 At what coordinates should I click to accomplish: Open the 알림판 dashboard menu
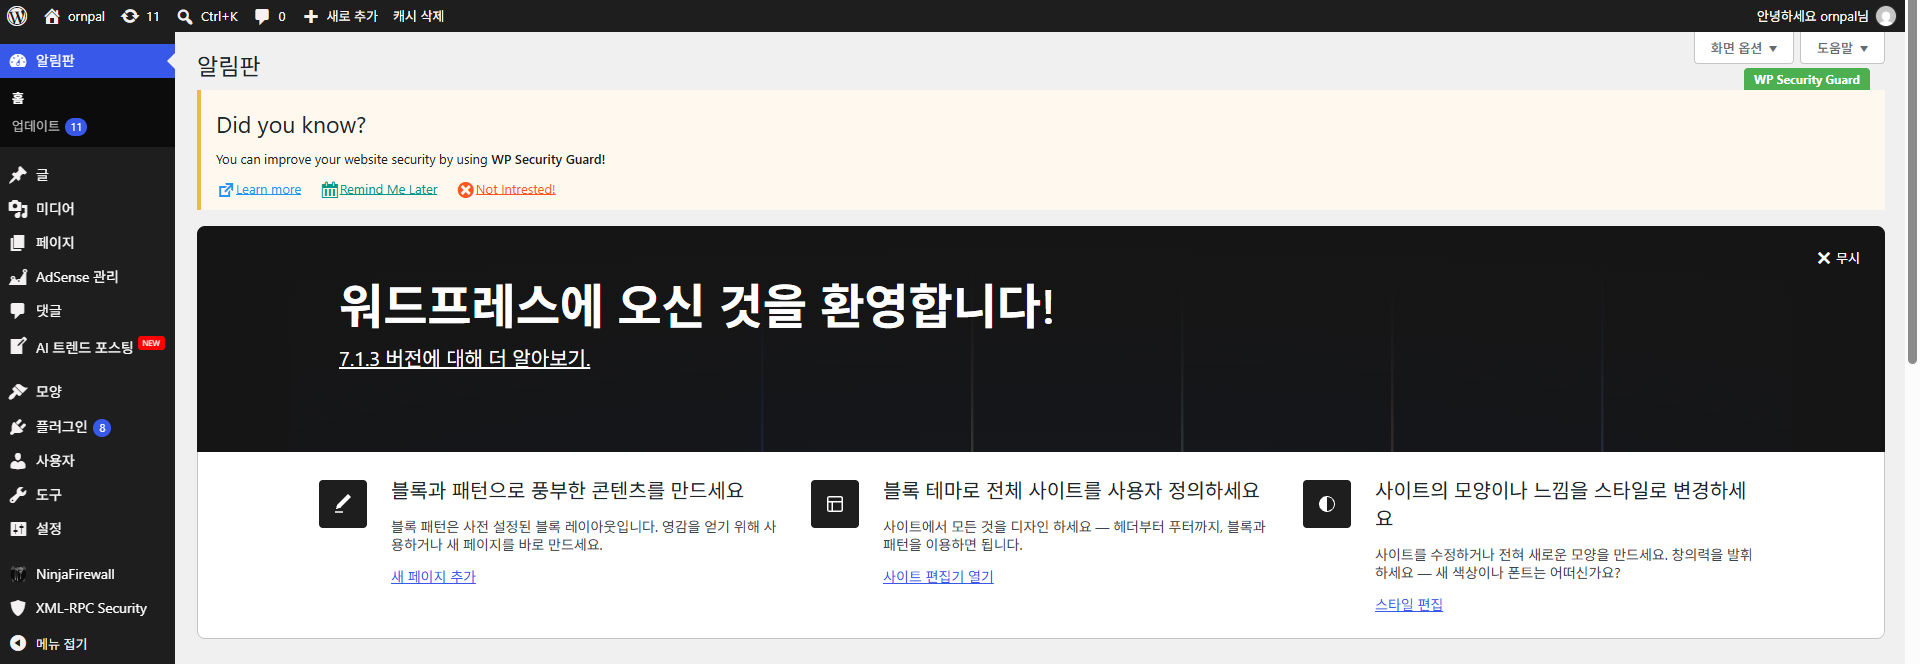pyautogui.click(x=87, y=61)
